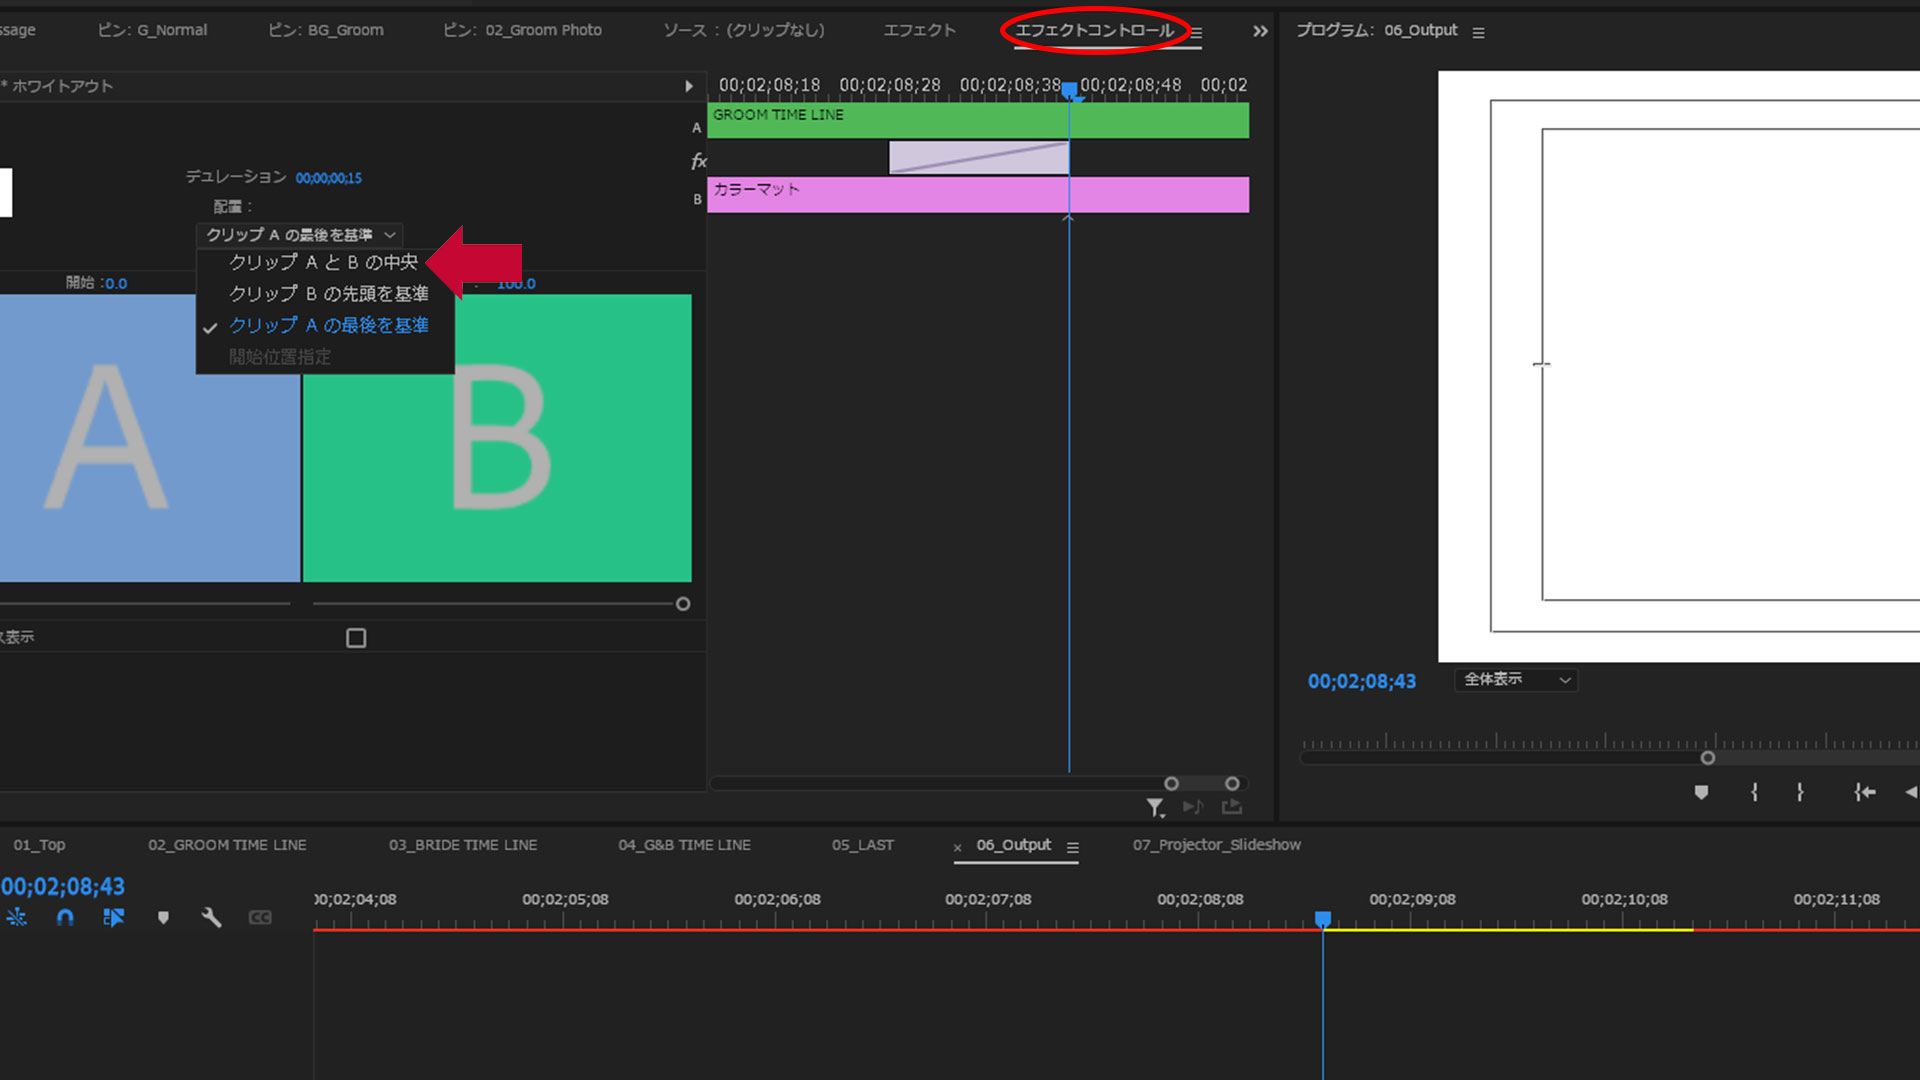This screenshot has height=1080, width=1920.
Task: Switch to the ソース: (クリップなし) tab
Action: click(744, 30)
